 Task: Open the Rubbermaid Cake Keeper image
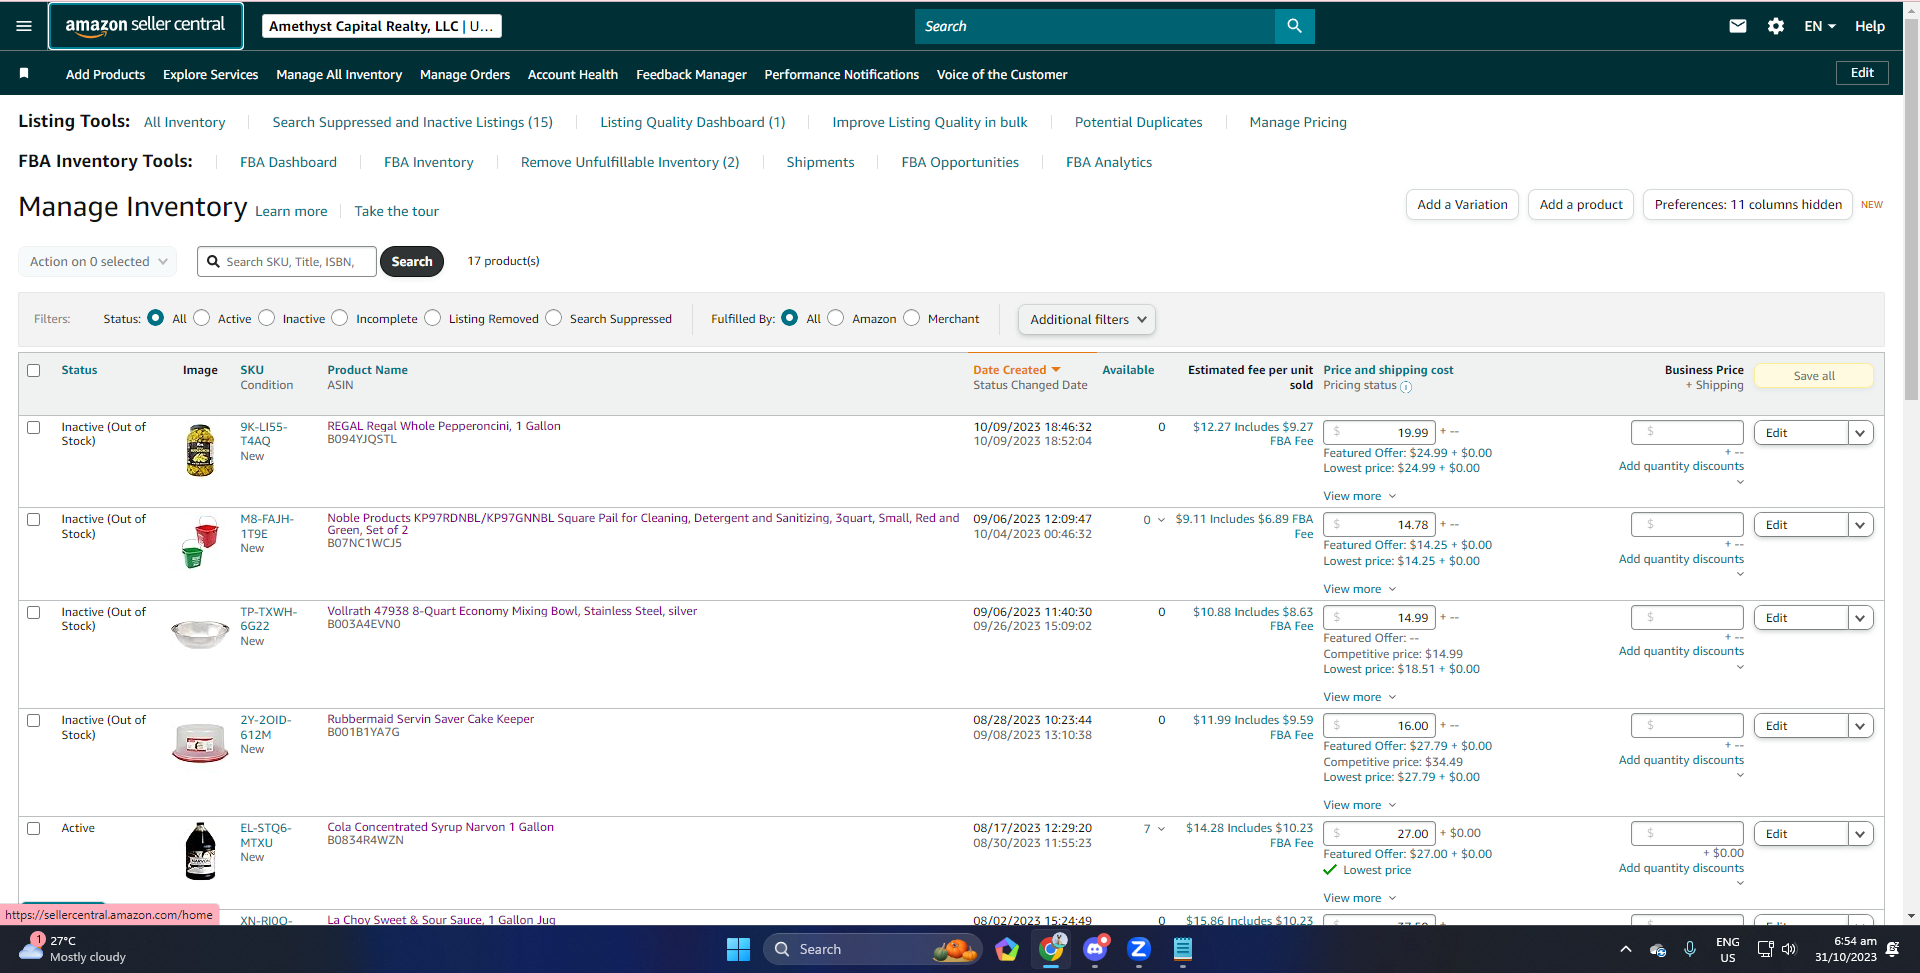tap(200, 742)
